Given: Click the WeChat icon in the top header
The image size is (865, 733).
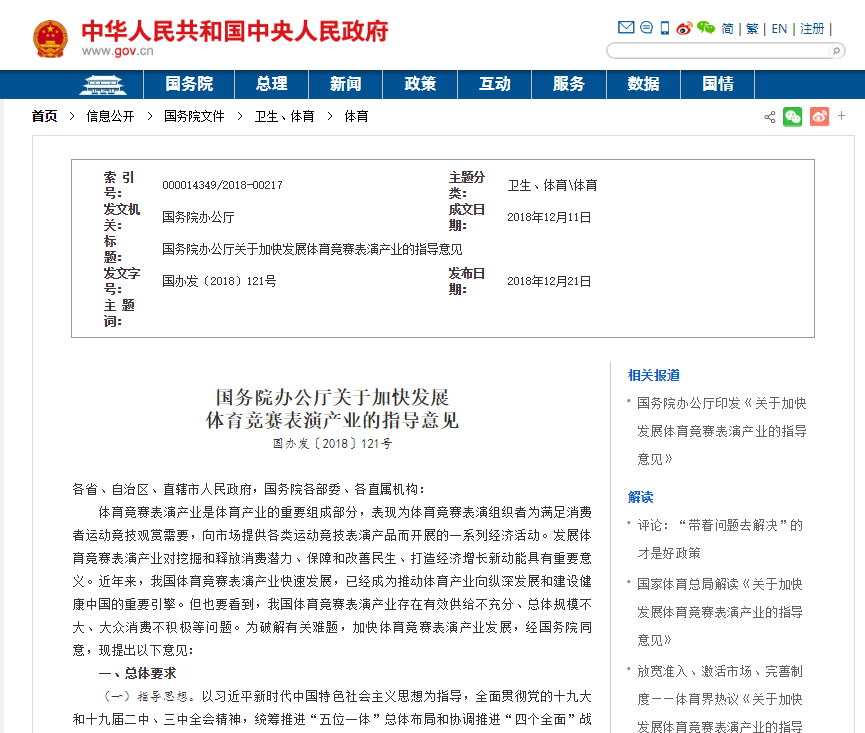Looking at the screenshot, I should pos(704,27).
